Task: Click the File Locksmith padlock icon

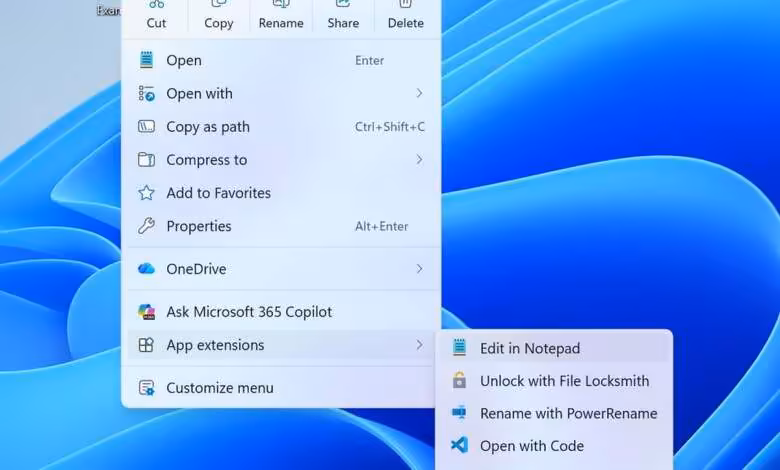Action: coord(459,380)
